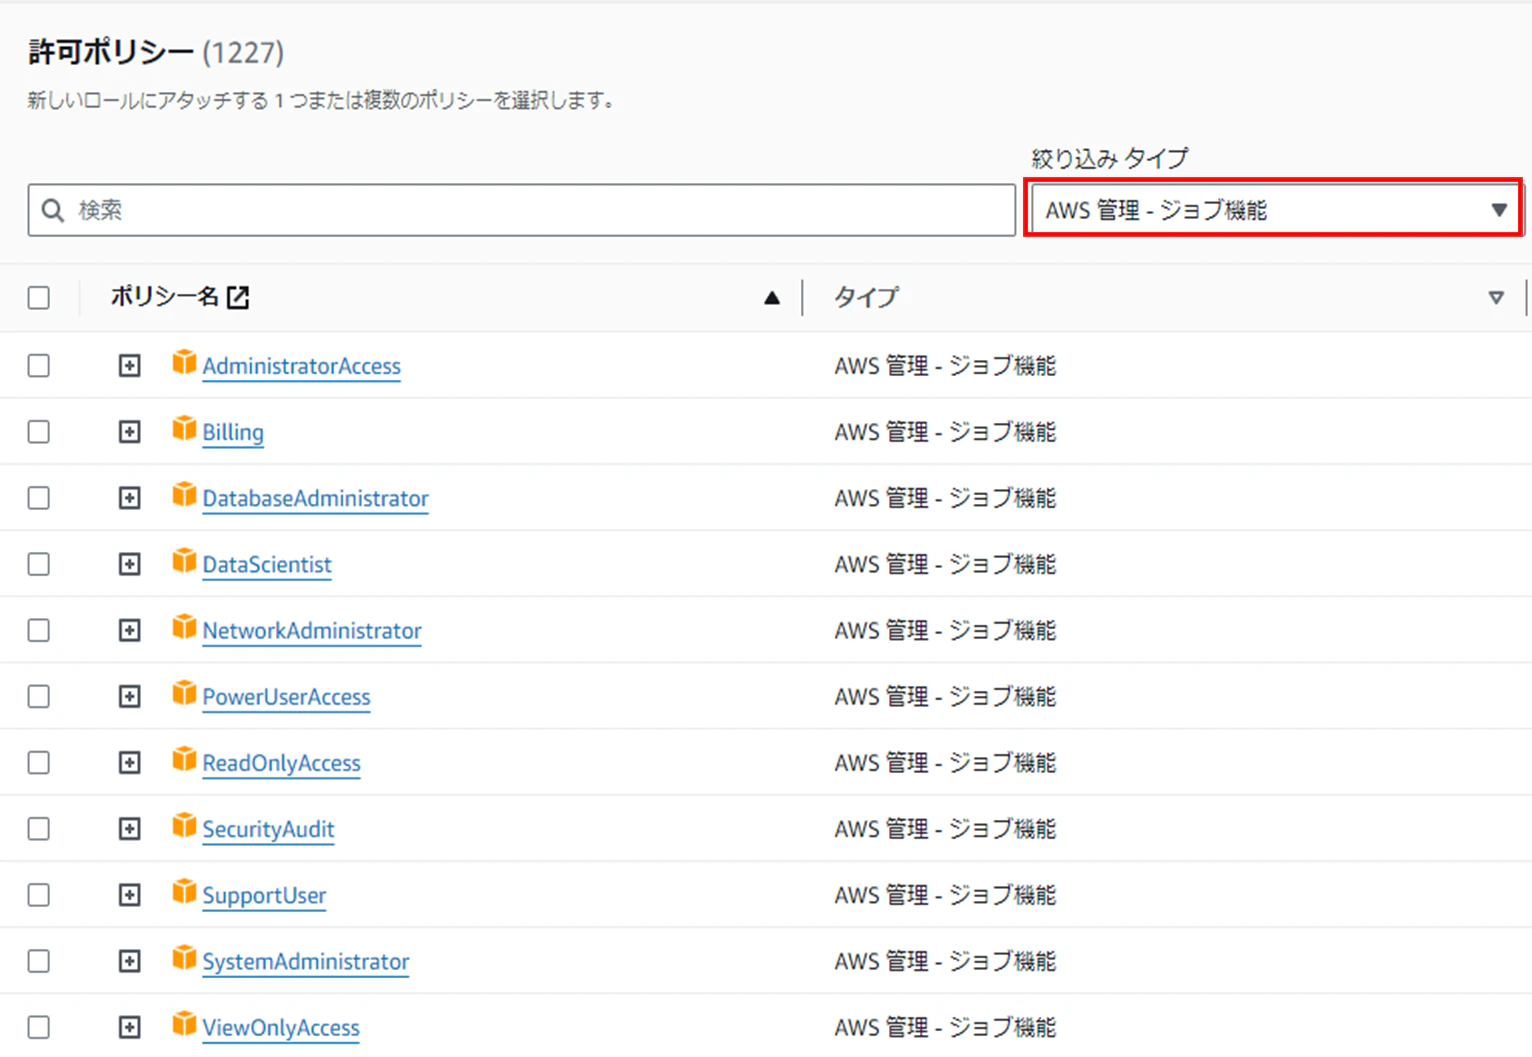
Task: Click the orange policy icon beside SystemAdministrator
Action: point(184,958)
